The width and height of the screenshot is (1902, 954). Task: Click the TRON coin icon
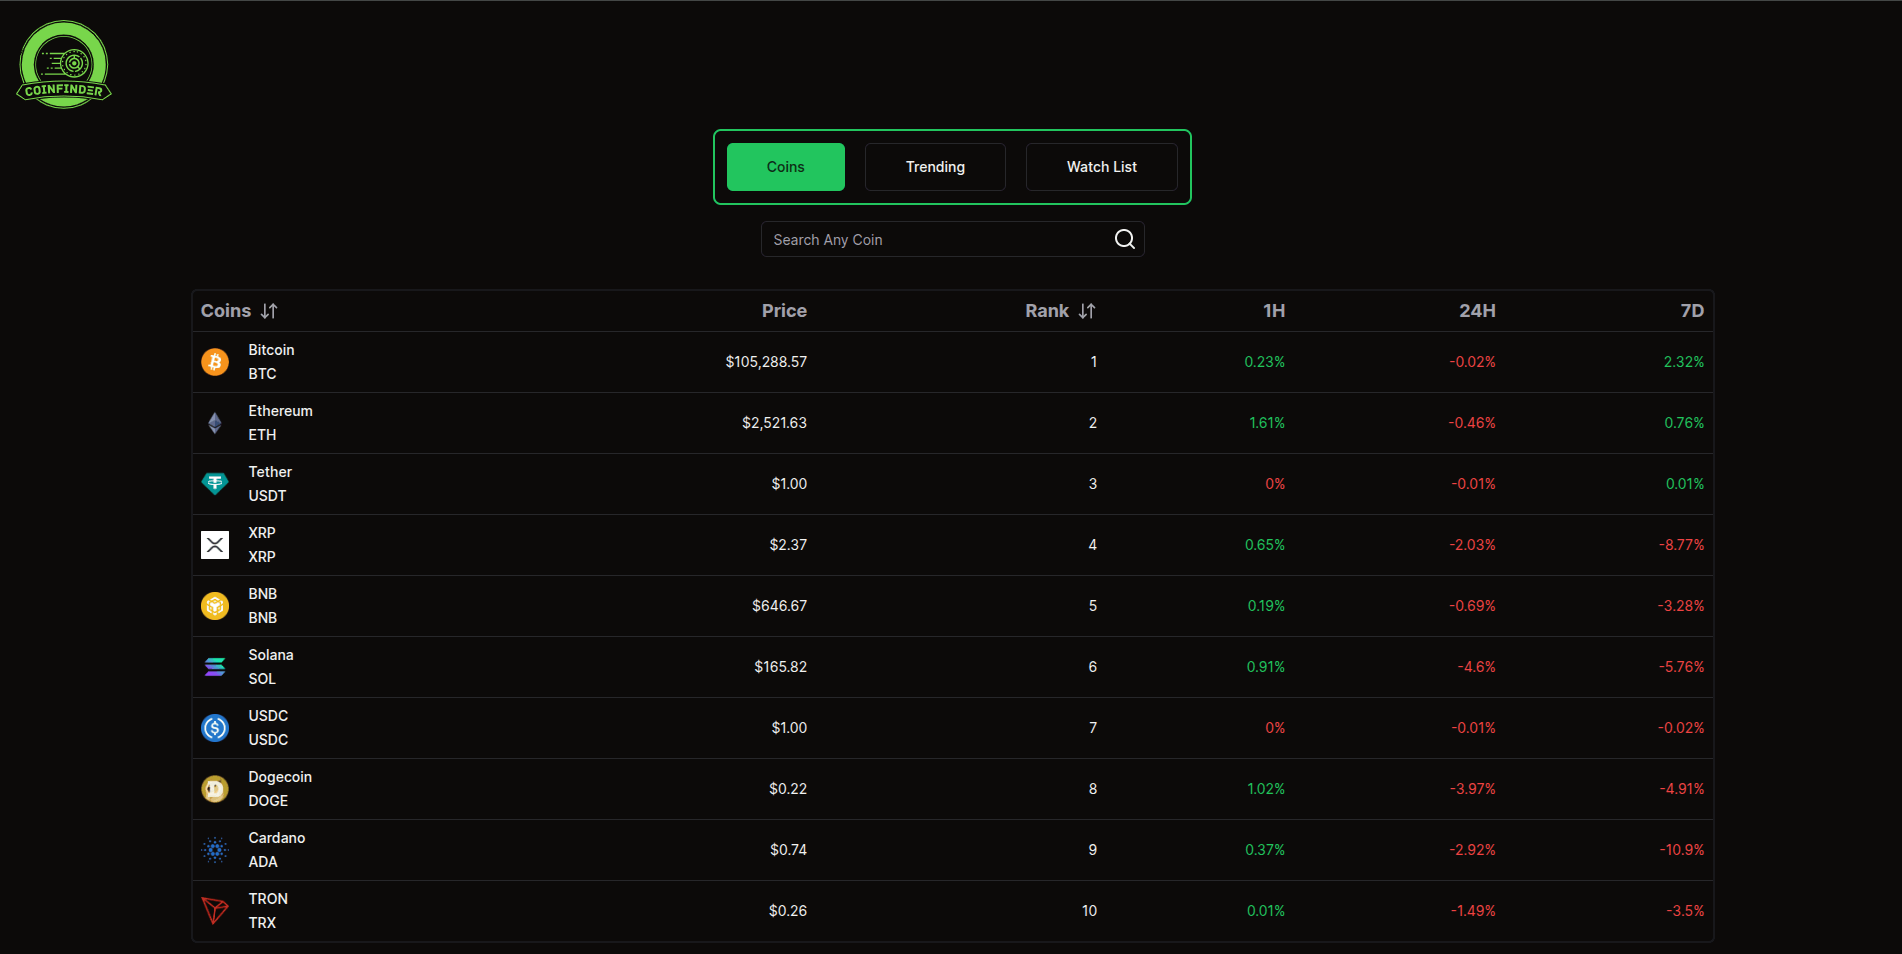pos(215,911)
